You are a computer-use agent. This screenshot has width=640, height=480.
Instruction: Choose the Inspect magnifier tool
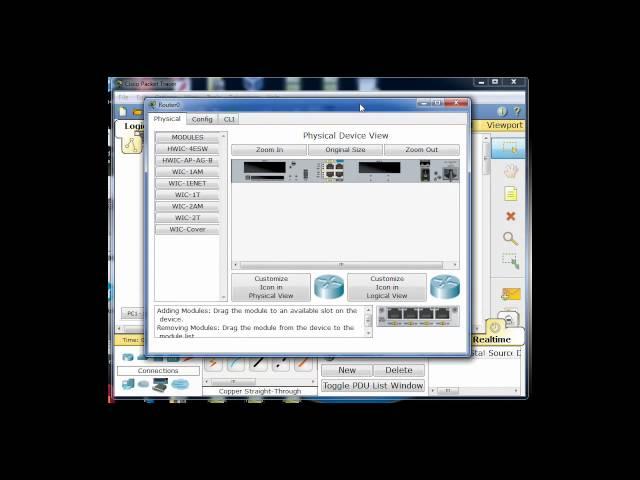coord(510,238)
